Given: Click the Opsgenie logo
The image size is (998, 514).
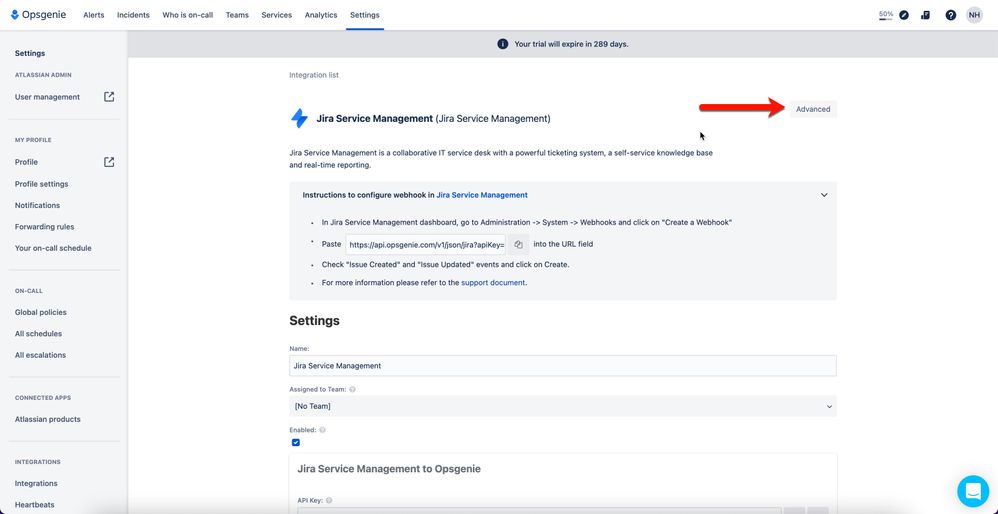Looking at the screenshot, I should click(39, 15).
